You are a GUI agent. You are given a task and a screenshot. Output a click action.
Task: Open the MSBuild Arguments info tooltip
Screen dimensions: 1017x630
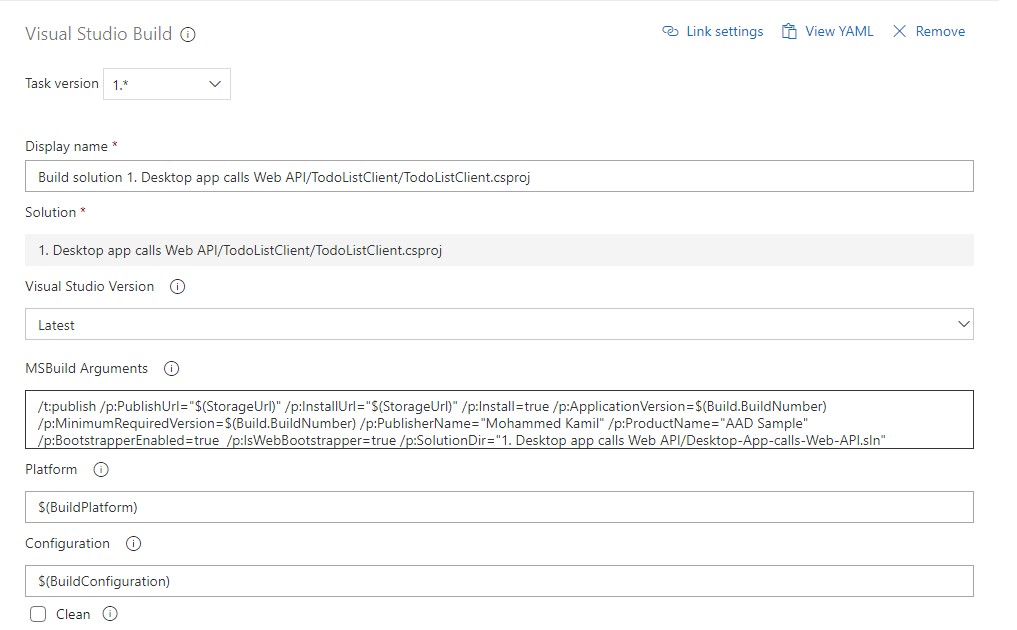click(171, 369)
